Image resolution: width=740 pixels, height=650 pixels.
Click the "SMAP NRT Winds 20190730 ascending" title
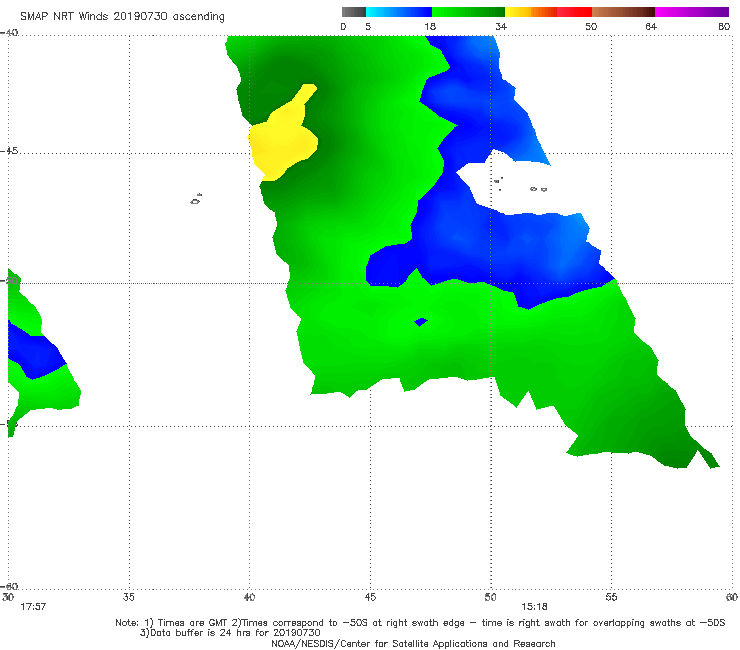tap(122, 16)
